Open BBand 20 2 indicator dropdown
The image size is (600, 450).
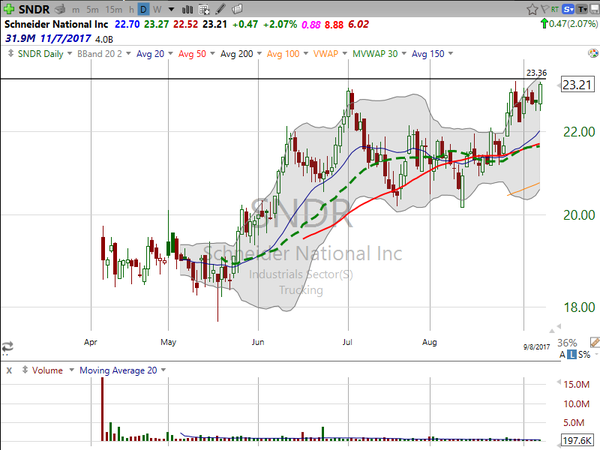128,54
